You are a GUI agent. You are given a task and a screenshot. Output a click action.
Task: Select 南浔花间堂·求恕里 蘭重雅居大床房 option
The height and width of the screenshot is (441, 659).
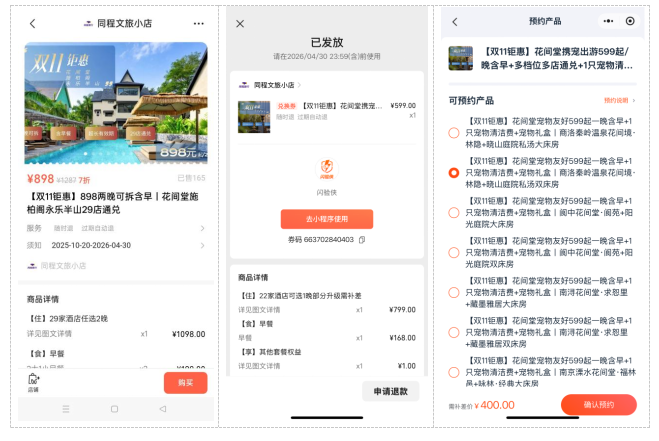pyautogui.click(x=454, y=292)
